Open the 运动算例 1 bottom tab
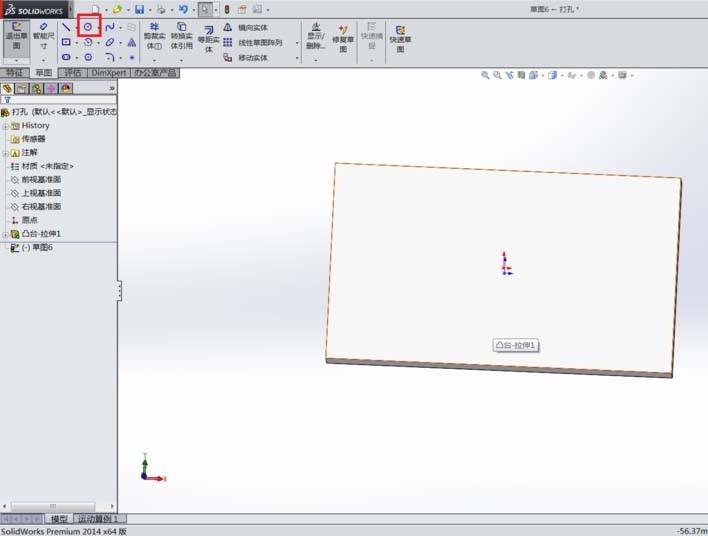This screenshot has height=536, width=708. pyautogui.click(x=98, y=519)
